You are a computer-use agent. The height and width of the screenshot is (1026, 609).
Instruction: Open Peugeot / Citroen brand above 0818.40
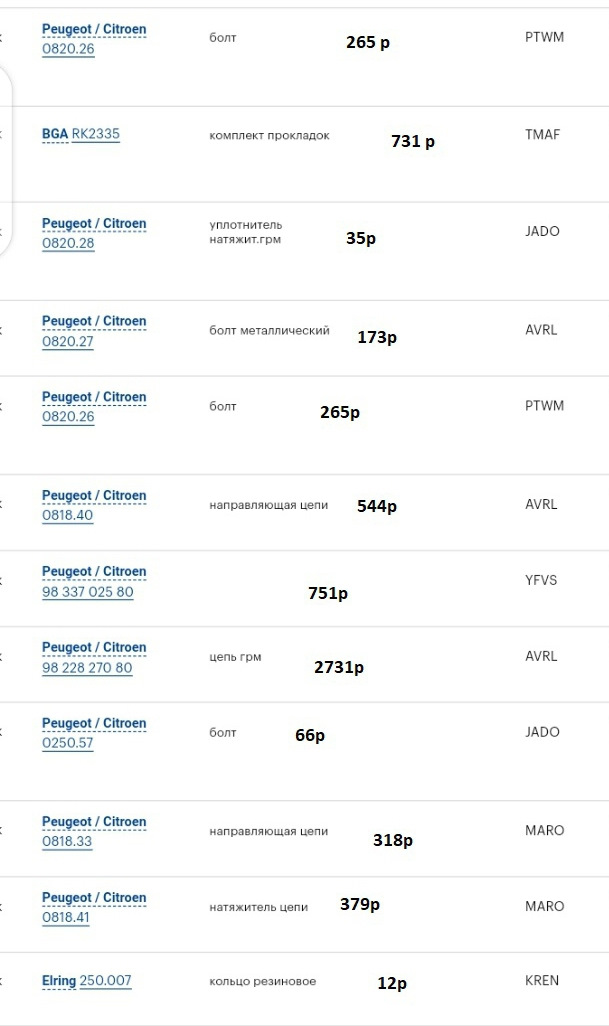pos(94,496)
